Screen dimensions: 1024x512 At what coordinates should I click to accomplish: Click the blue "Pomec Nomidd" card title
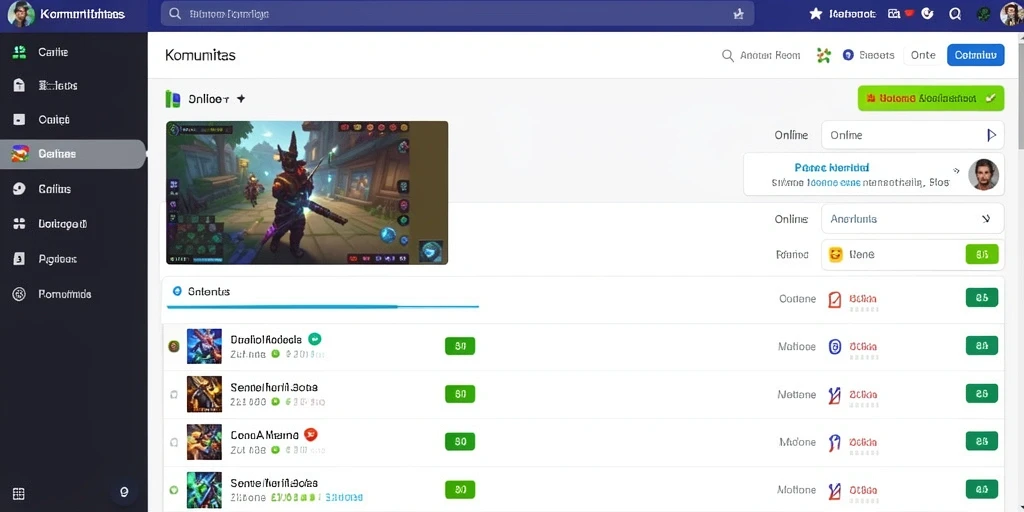[831, 168]
